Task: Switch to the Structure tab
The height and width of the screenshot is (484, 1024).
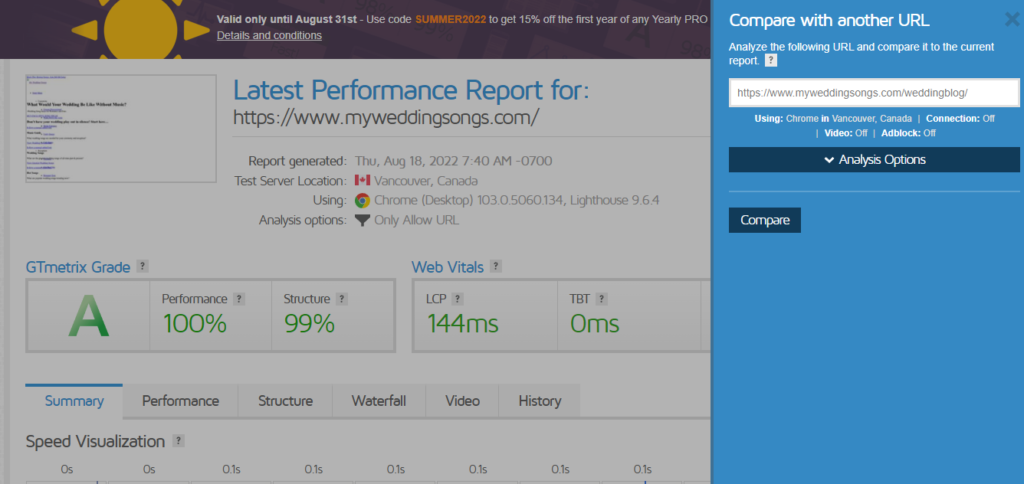Action: (x=285, y=401)
